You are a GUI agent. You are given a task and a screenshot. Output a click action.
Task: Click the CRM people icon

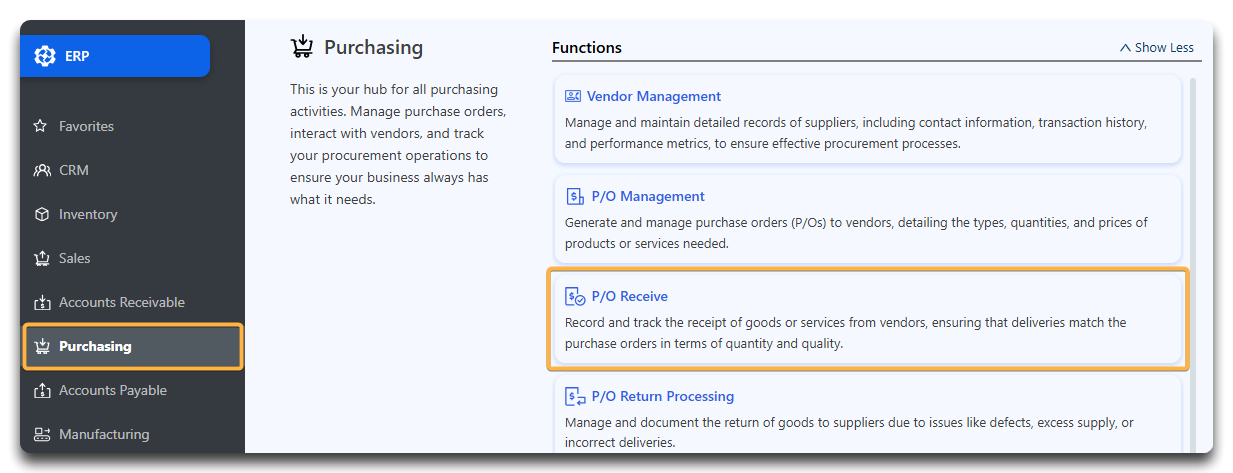[41, 170]
